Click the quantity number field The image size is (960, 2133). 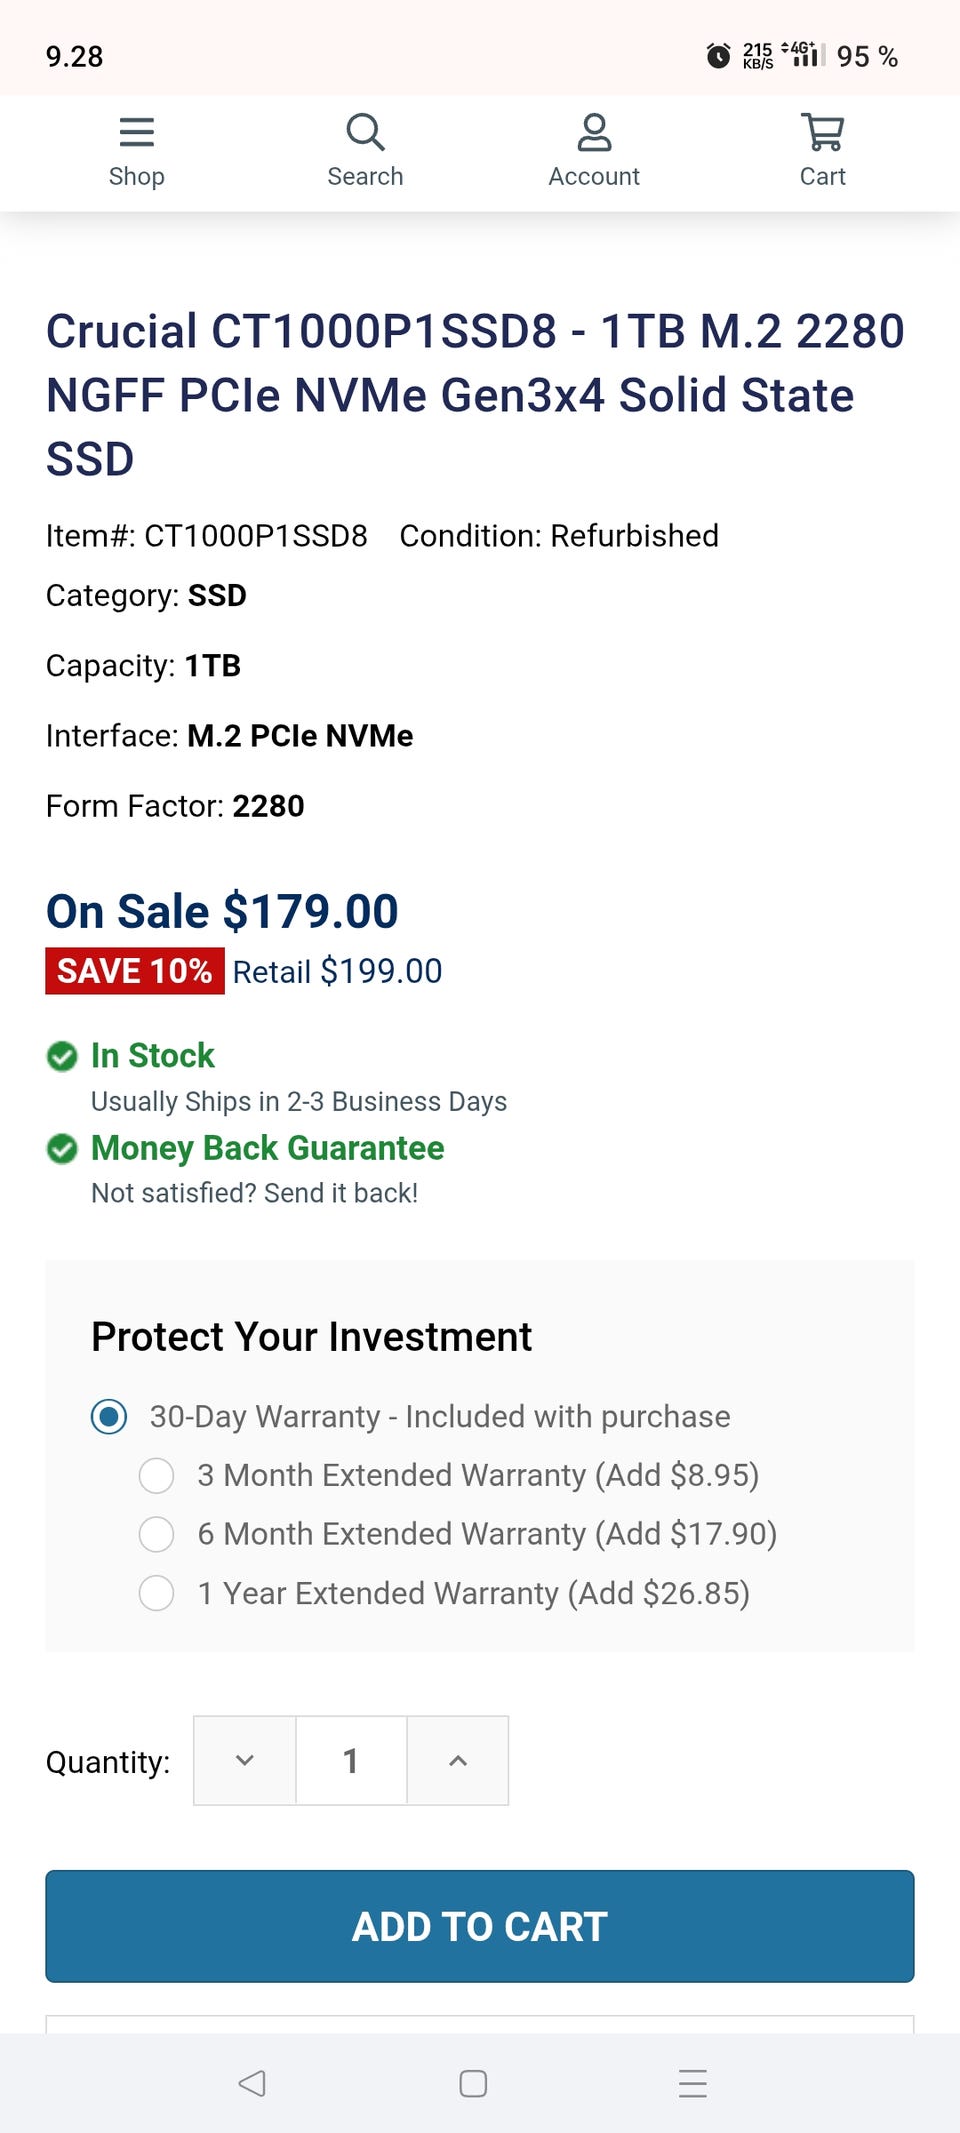pyautogui.click(x=351, y=1761)
